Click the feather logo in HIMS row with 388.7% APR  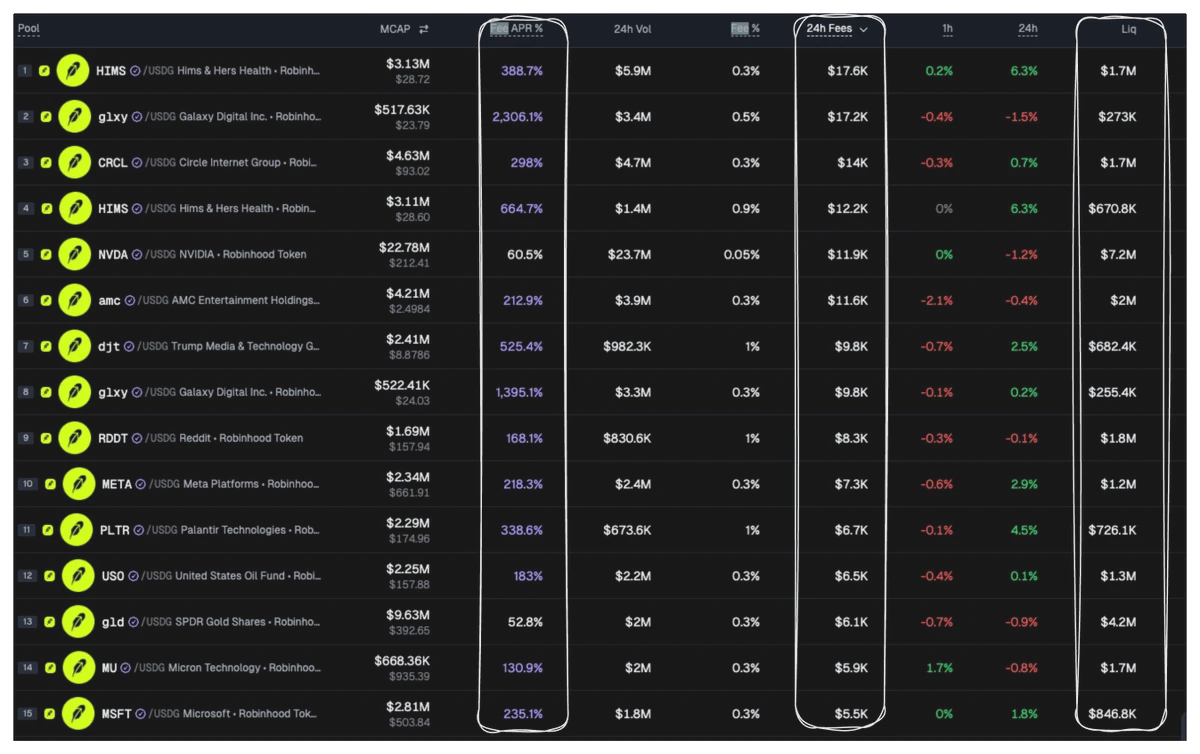(74, 71)
